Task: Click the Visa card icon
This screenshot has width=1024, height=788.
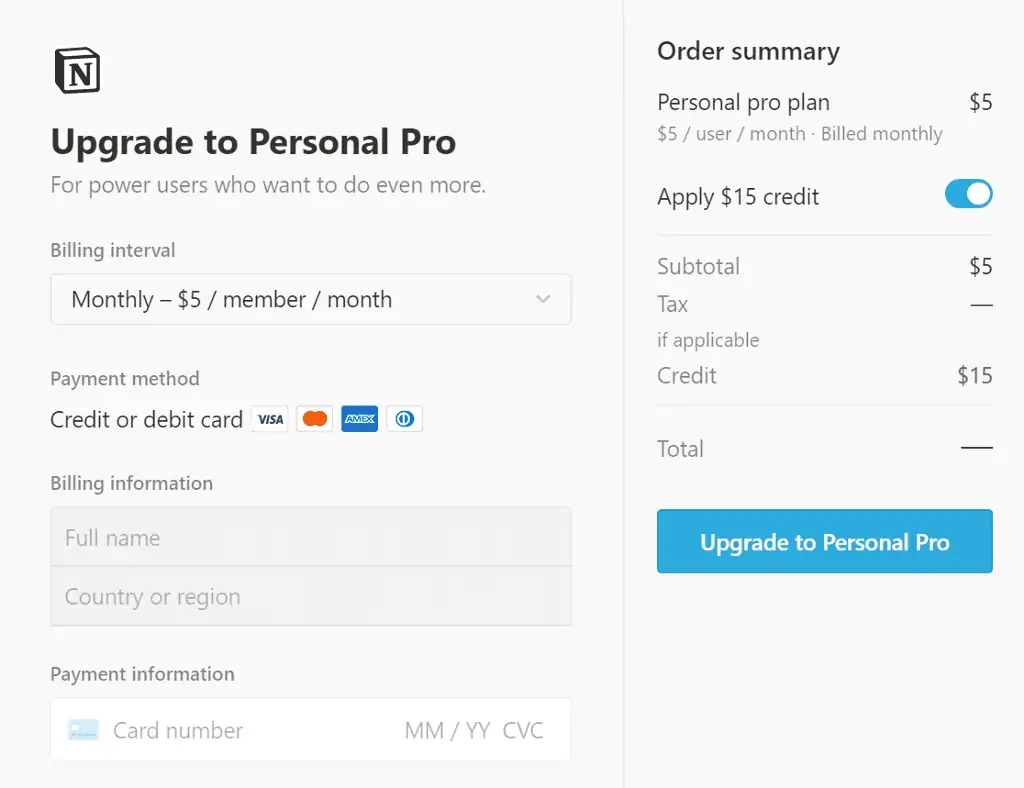Action: pyautogui.click(x=270, y=419)
